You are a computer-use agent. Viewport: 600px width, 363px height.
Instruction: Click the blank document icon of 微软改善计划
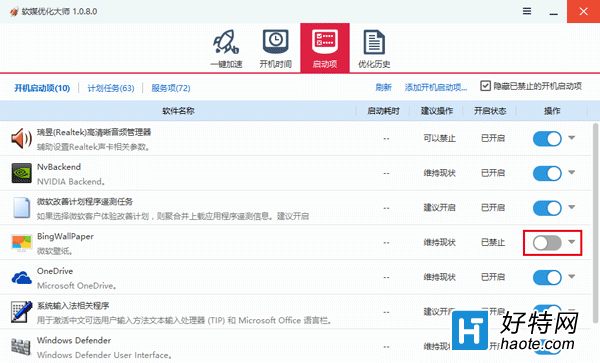coord(21,208)
